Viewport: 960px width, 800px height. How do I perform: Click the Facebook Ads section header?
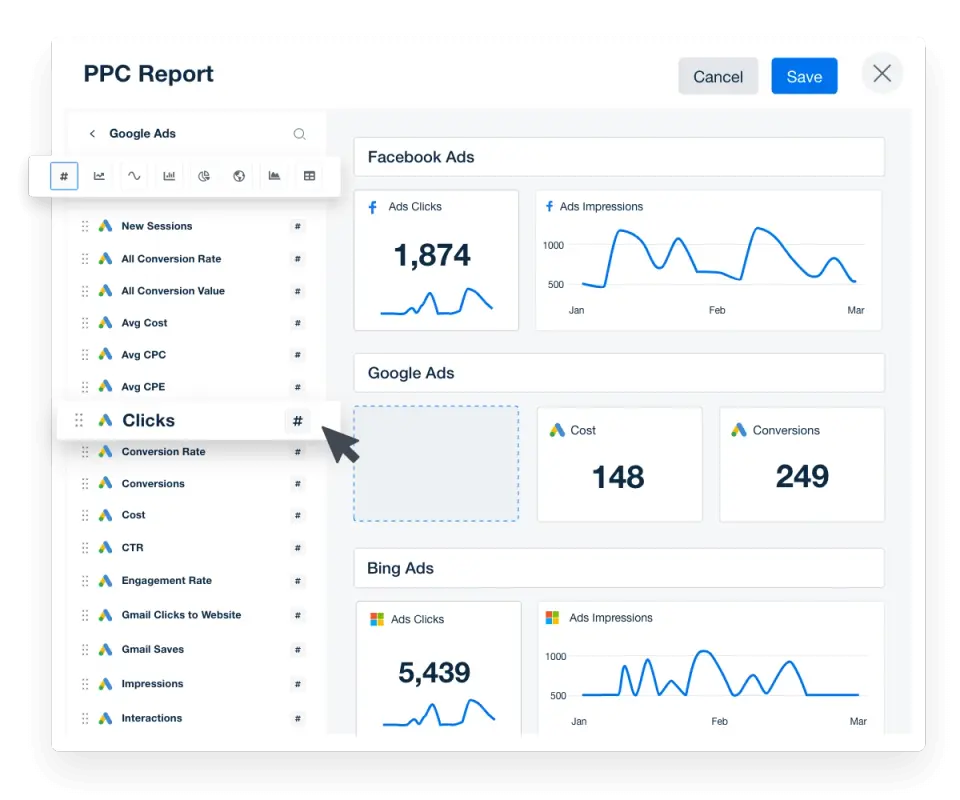[x=619, y=157]
